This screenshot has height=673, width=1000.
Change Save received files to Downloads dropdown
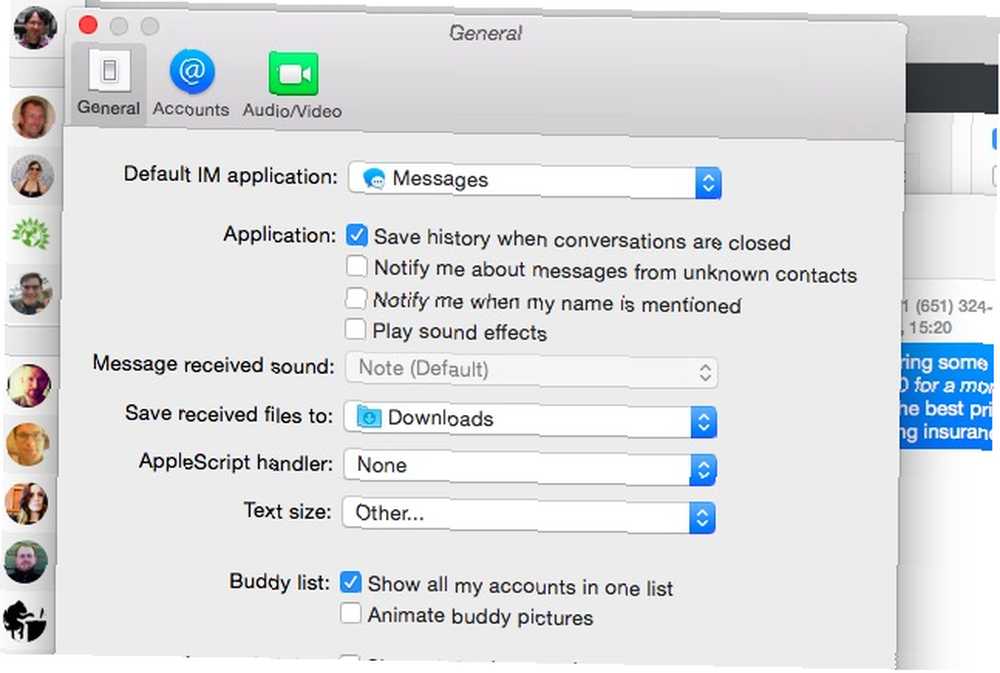tap(530, 420)
